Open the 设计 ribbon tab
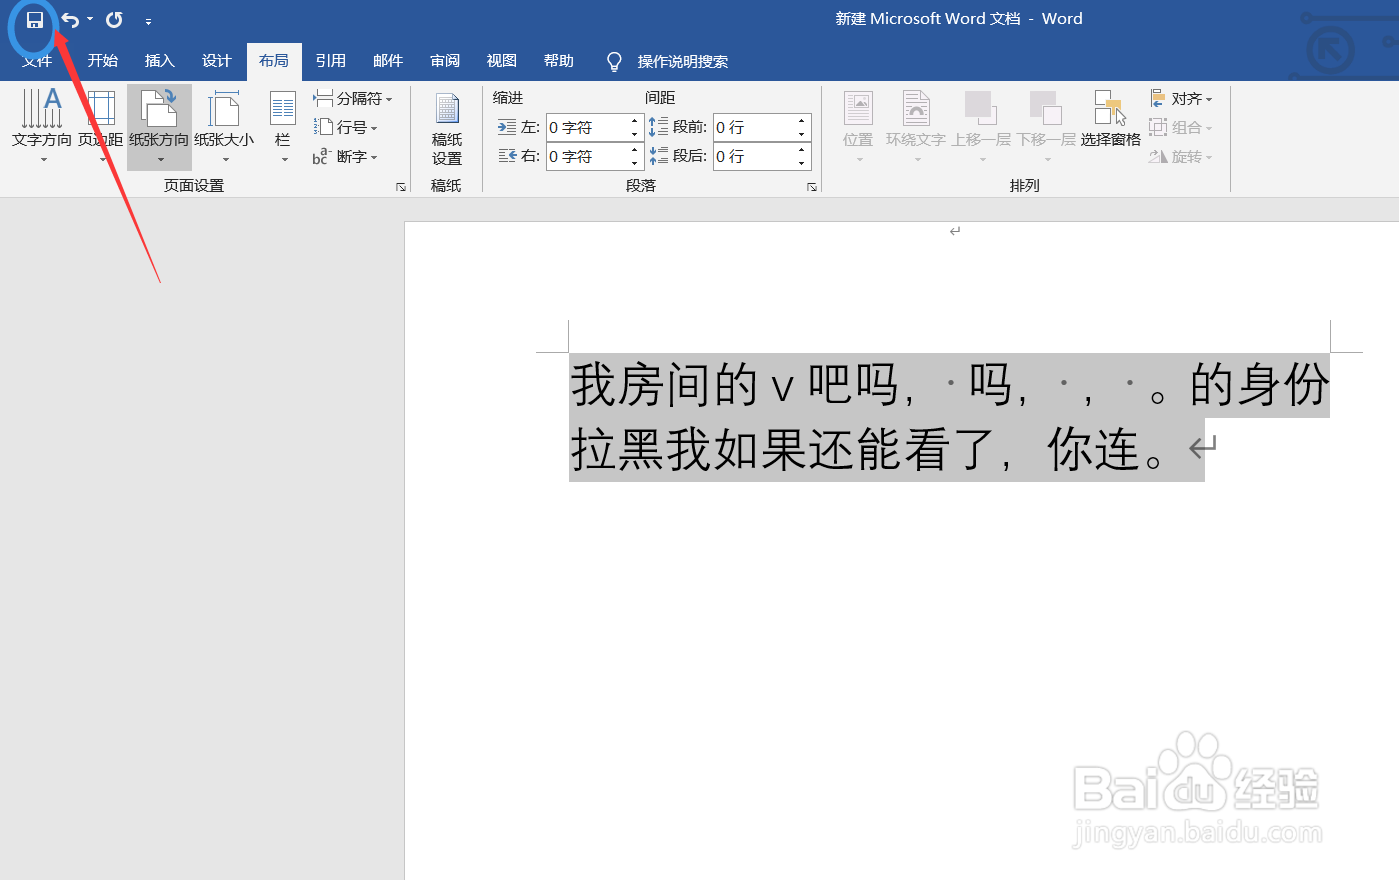 point(217,61)
